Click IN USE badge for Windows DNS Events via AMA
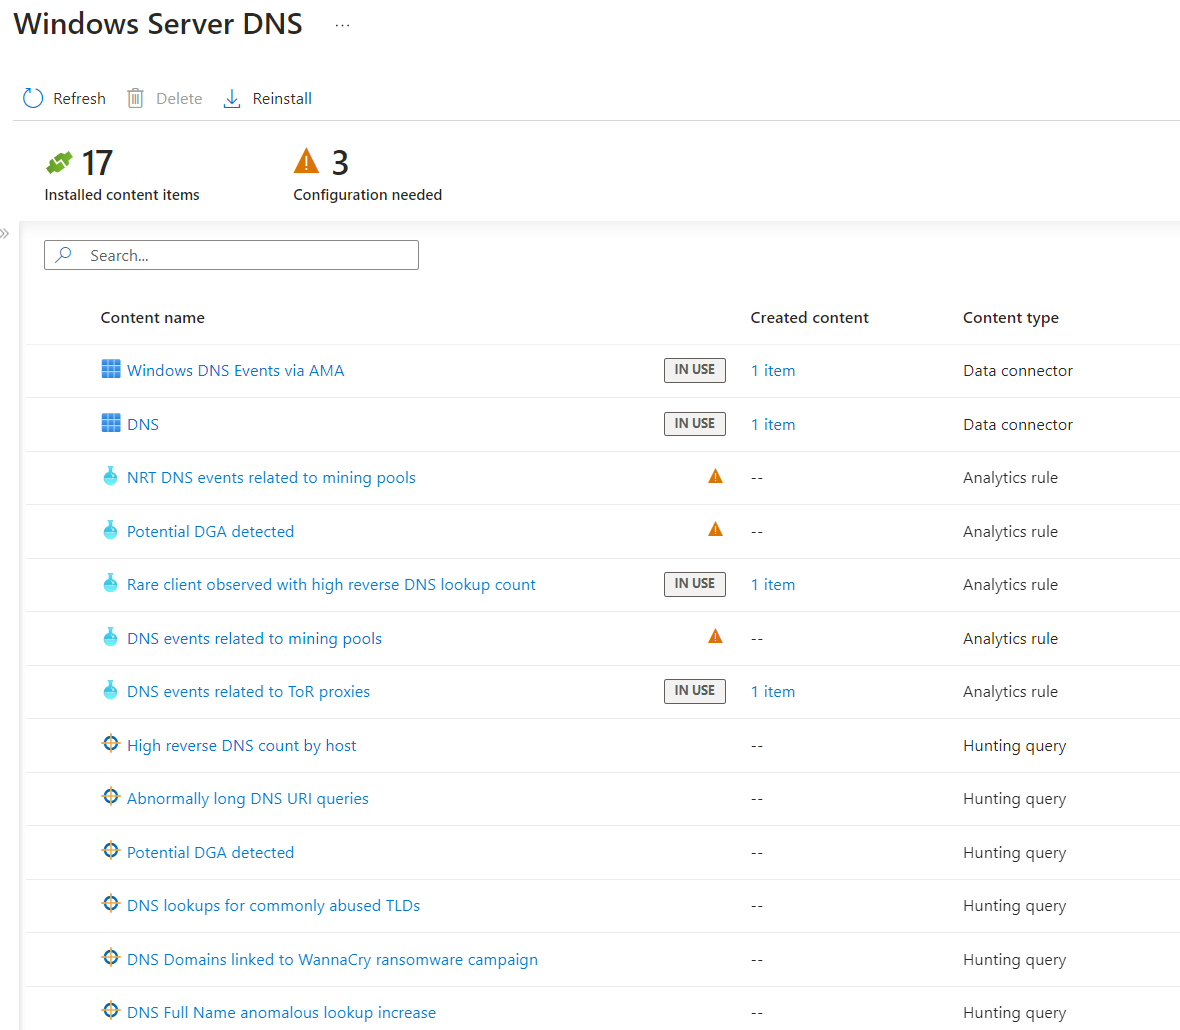Image resolution: width=1180 pixels, height=1030 pixels. [695, 369]
